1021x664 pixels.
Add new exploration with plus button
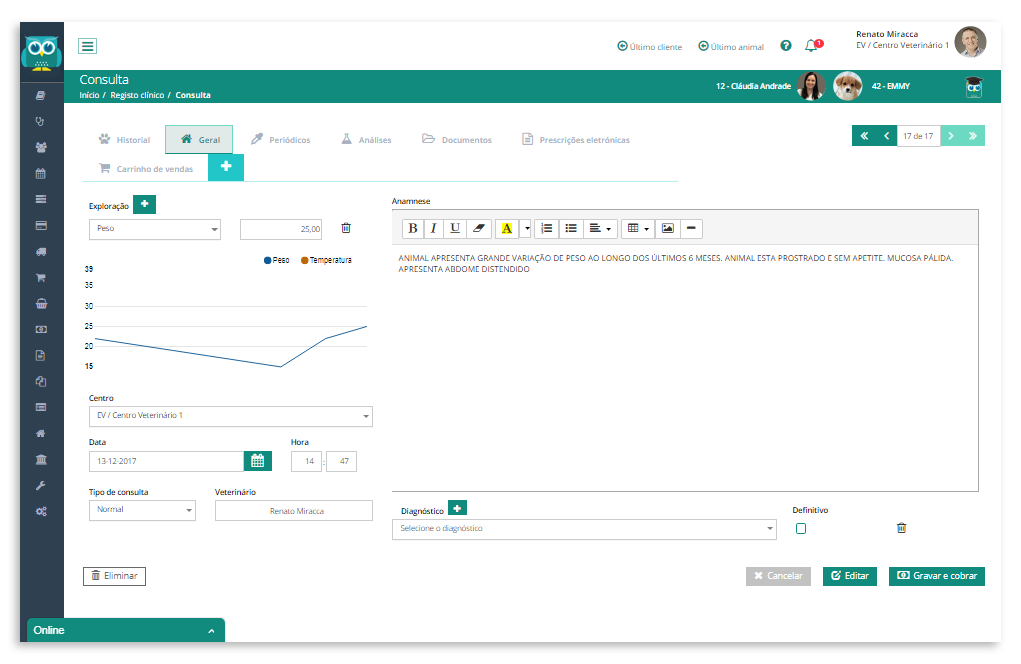[145, 204]
